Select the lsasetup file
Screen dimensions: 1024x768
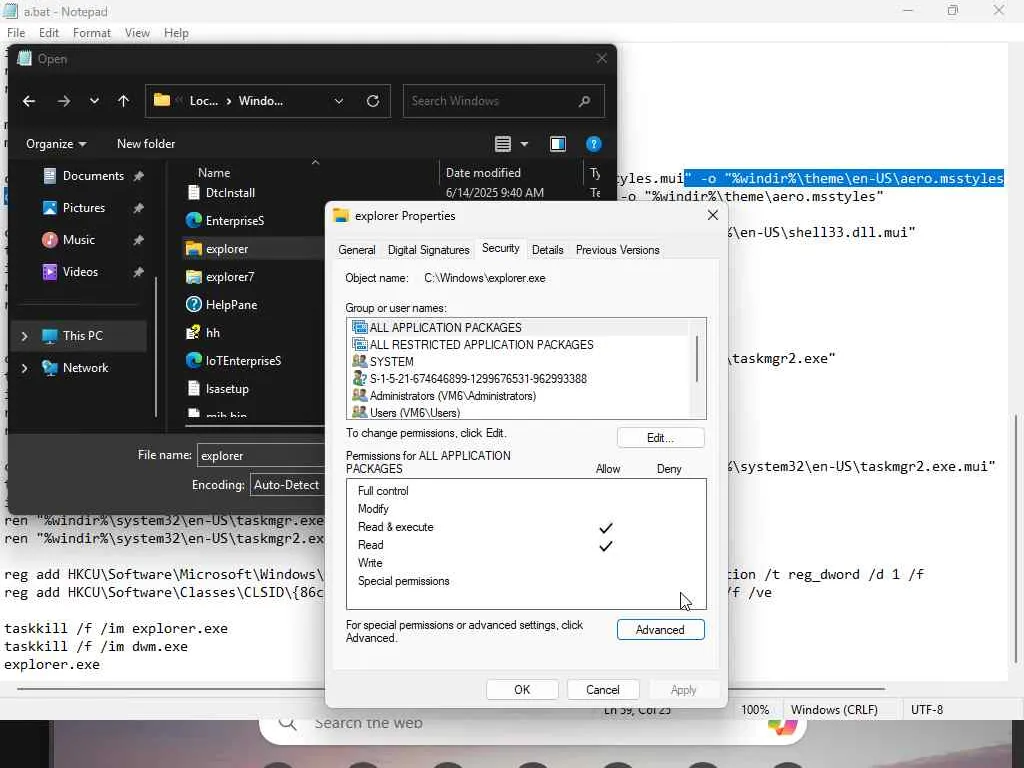227,389
